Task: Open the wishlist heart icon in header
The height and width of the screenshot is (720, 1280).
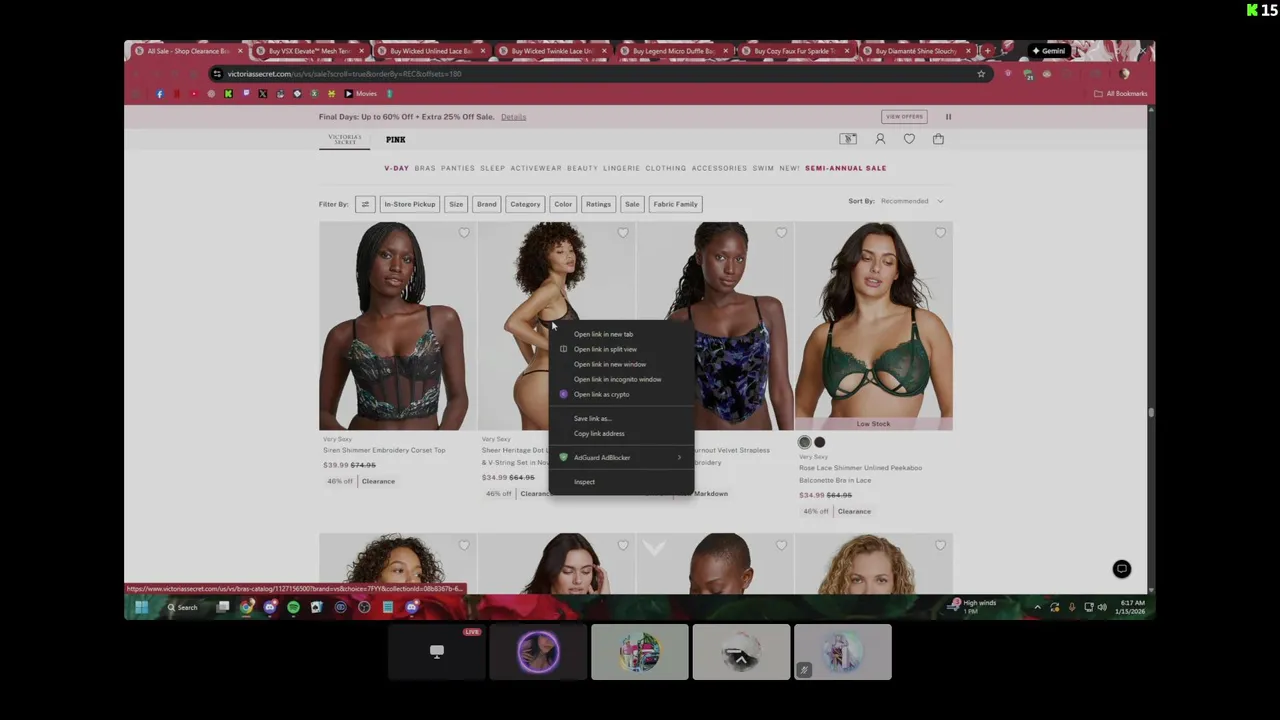Action: point(909,139)
